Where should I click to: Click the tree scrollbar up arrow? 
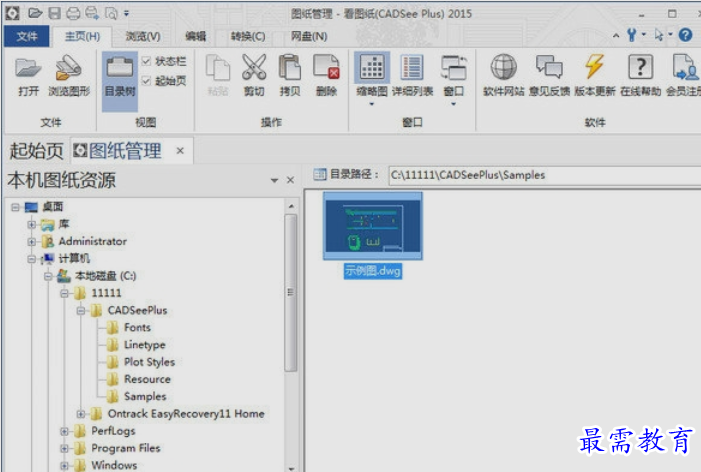tap(291, 206)
